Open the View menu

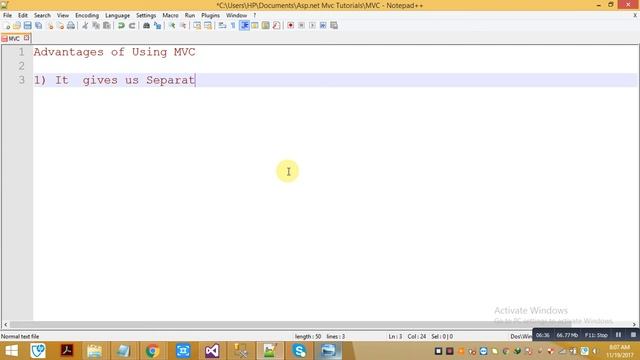click(x=63, y=15)
